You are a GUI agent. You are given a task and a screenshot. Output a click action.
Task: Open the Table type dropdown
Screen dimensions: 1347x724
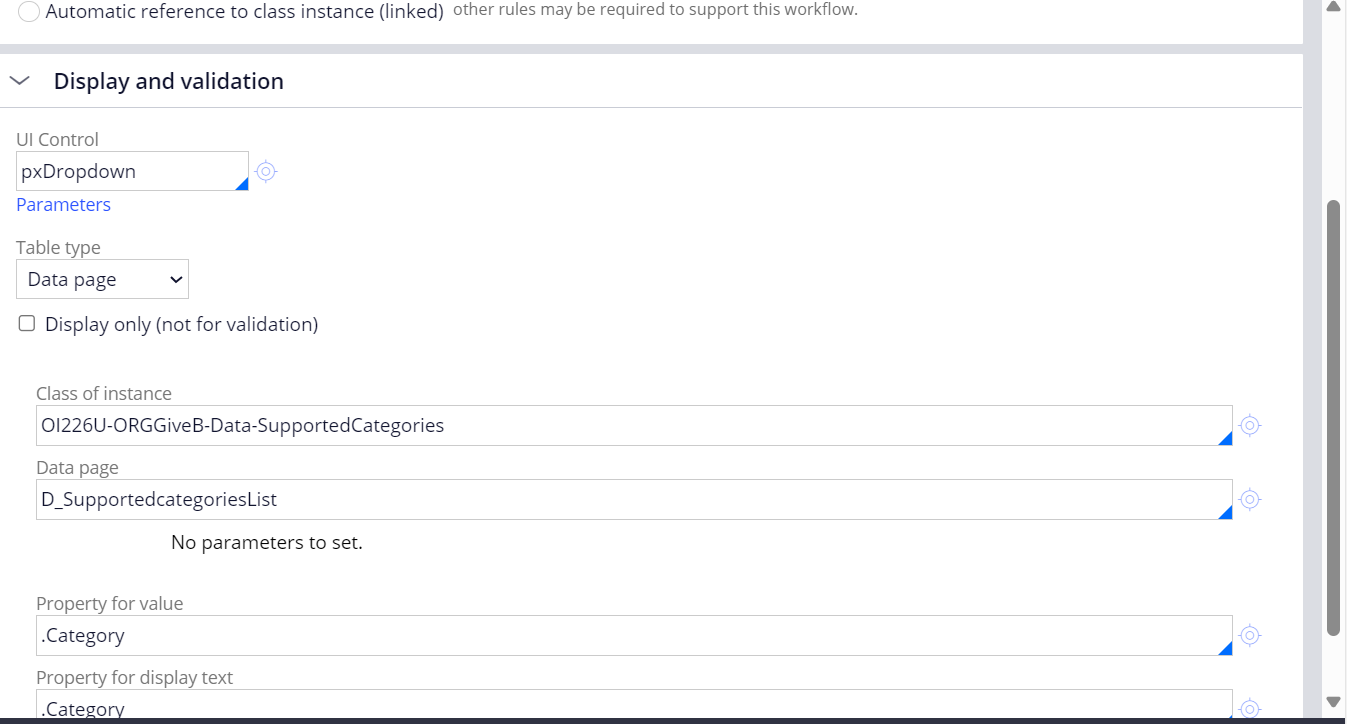[102, 279]
